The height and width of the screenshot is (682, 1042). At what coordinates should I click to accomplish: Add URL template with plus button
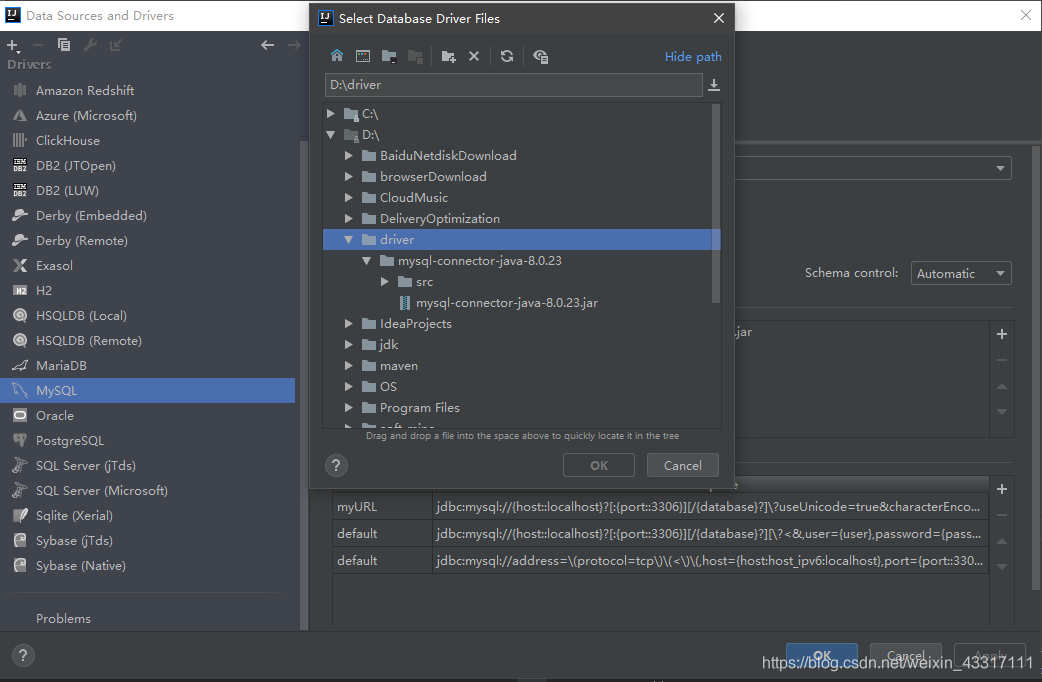coord(1001,489)
